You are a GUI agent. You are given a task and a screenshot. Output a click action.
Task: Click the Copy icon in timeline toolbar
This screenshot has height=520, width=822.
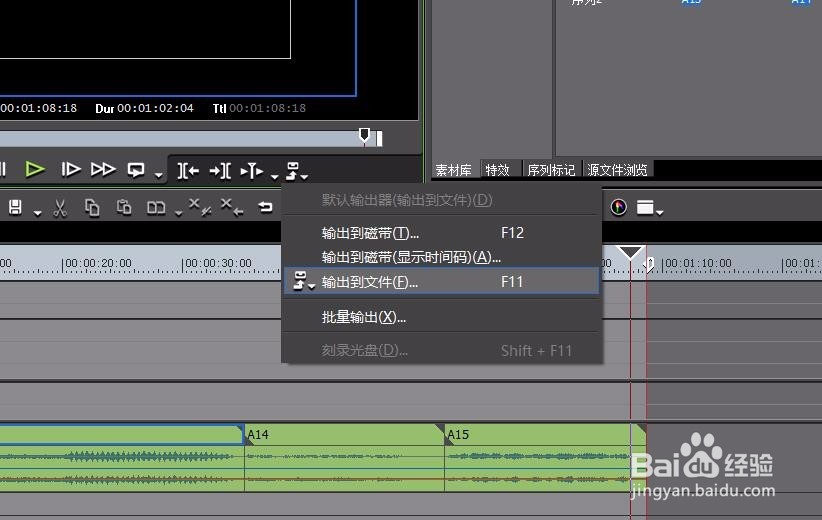point(92,208)
